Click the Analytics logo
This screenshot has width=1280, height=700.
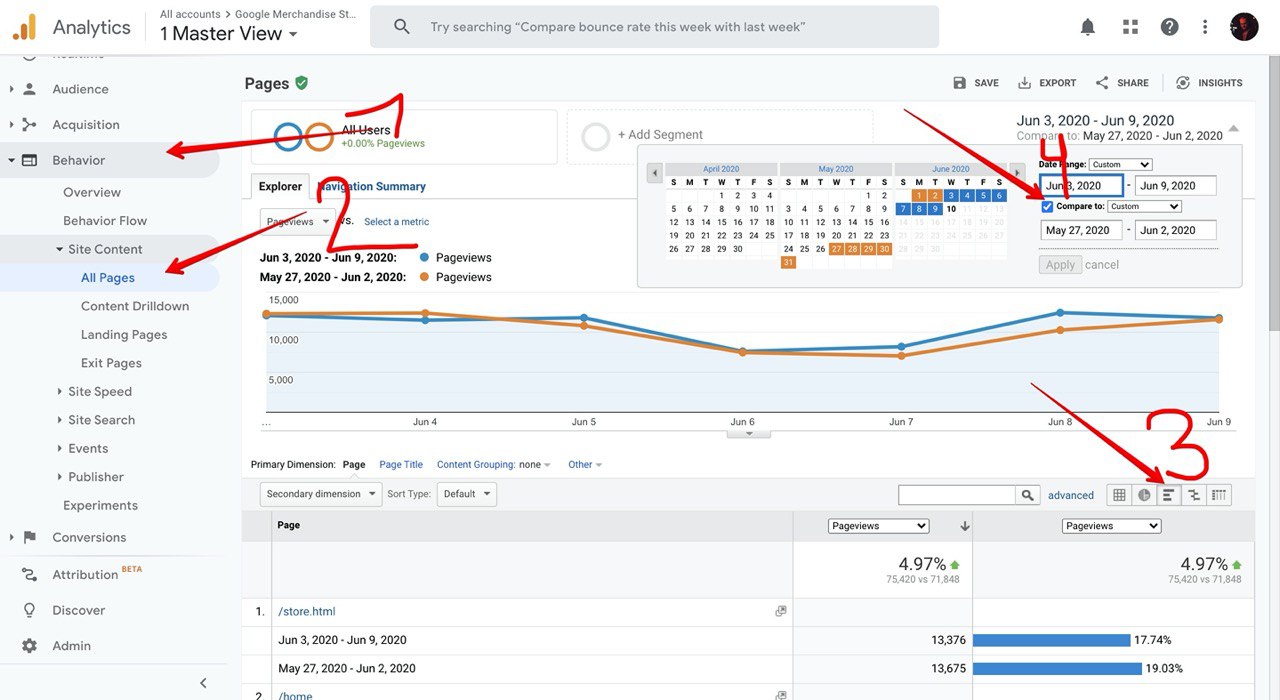coord(24,27)
